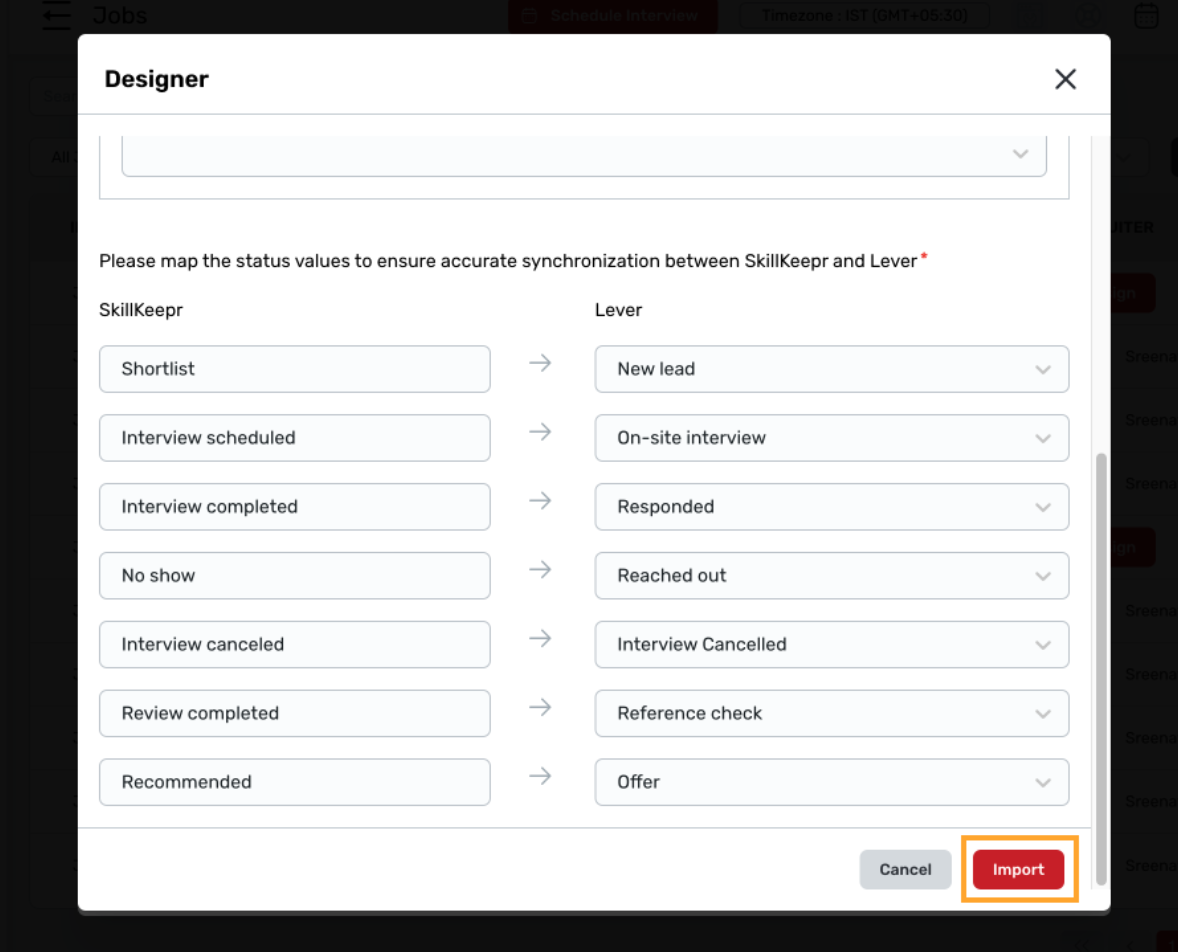Select the Interview completed field
The image size is (1178, 952).
tap(294, 507)
